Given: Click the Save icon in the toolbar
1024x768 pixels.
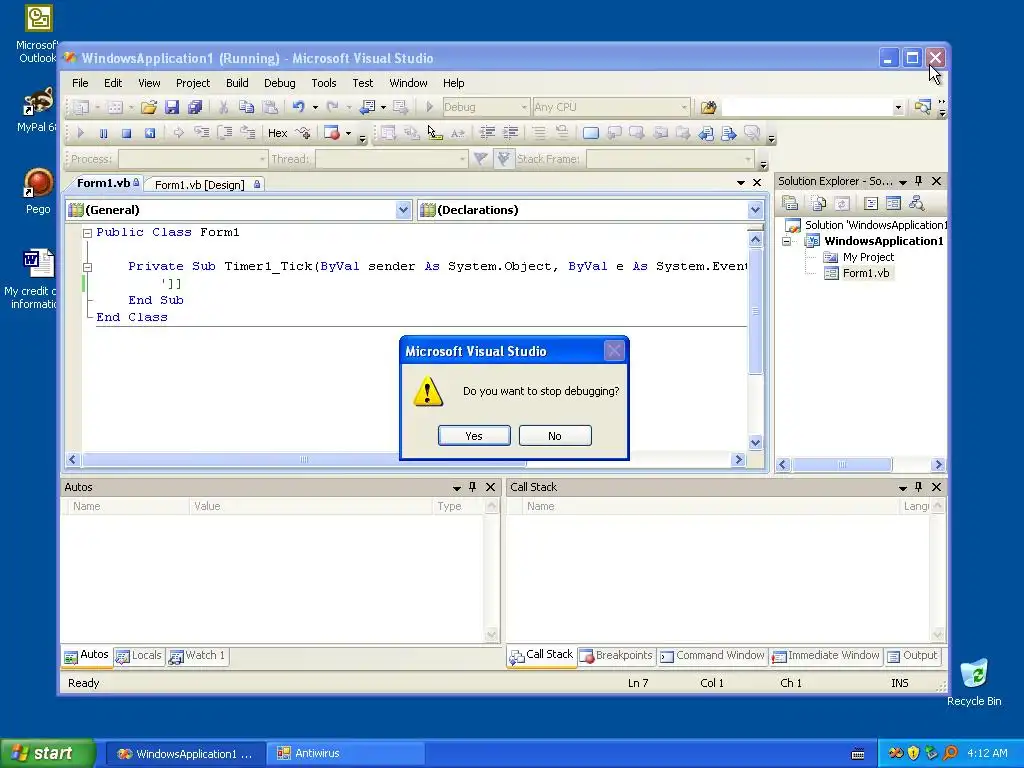Looking at the screenshot, I should point(172,107).
